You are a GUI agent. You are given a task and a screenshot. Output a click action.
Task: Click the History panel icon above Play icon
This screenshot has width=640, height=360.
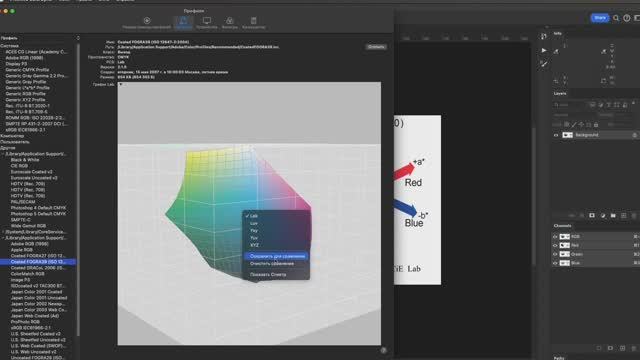(x=544, y=36)
